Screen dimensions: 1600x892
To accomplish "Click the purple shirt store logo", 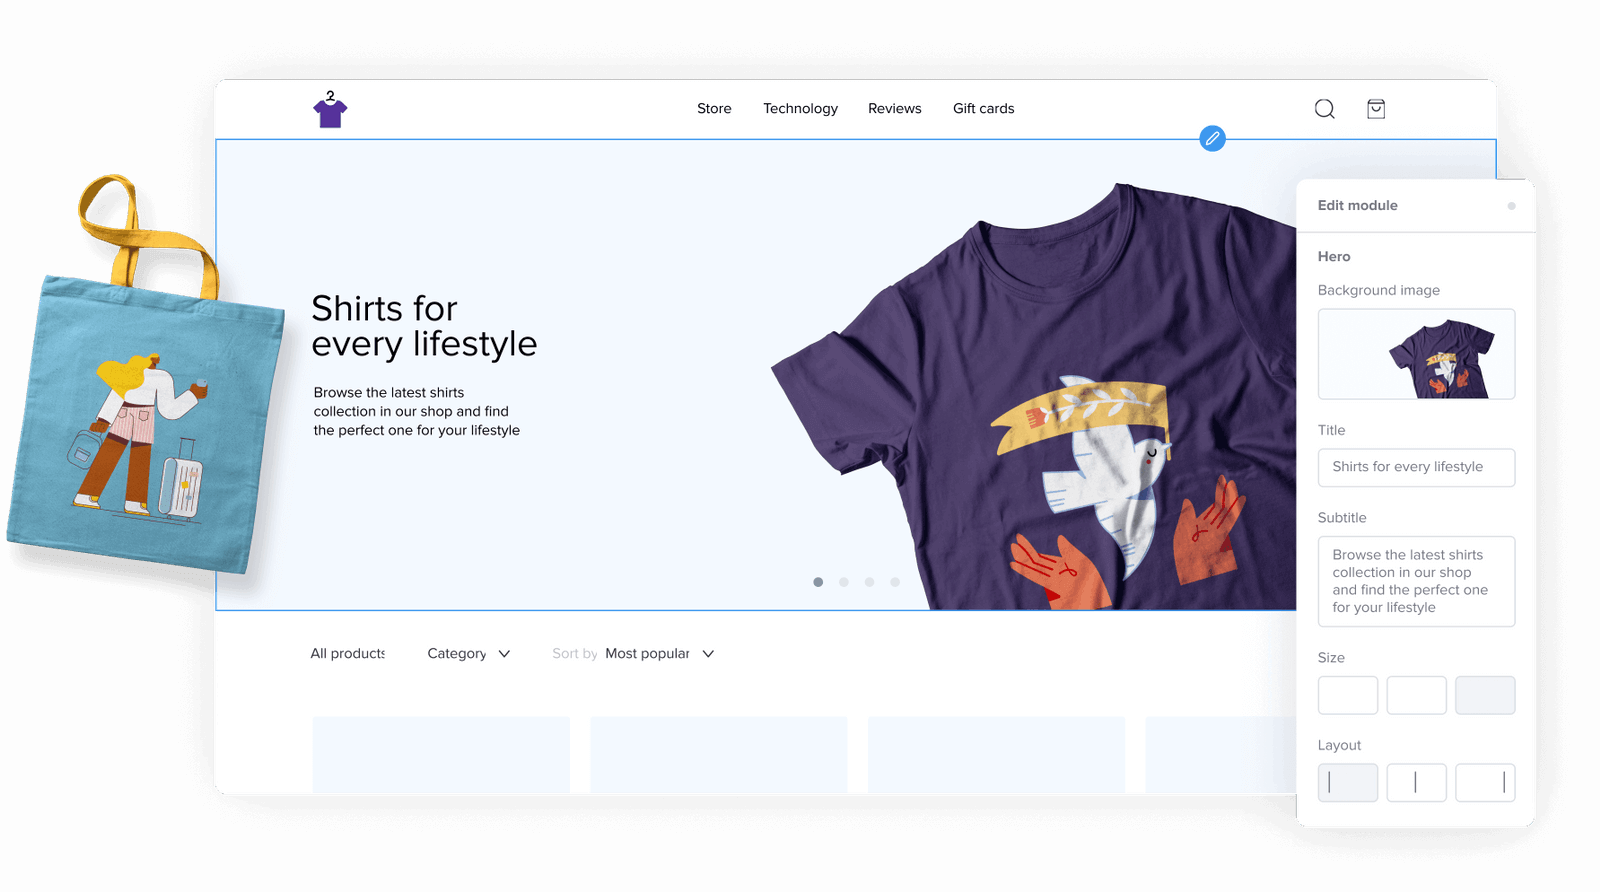I will click(330, 109).
